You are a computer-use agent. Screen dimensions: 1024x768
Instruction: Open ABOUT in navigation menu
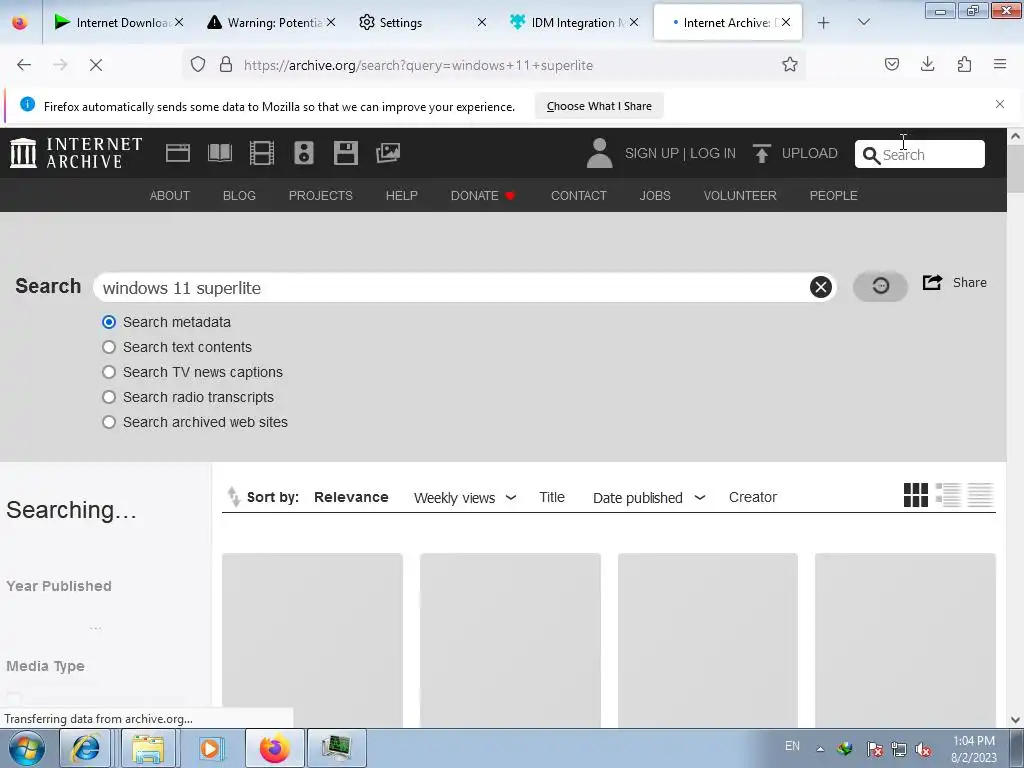[170, 195]
